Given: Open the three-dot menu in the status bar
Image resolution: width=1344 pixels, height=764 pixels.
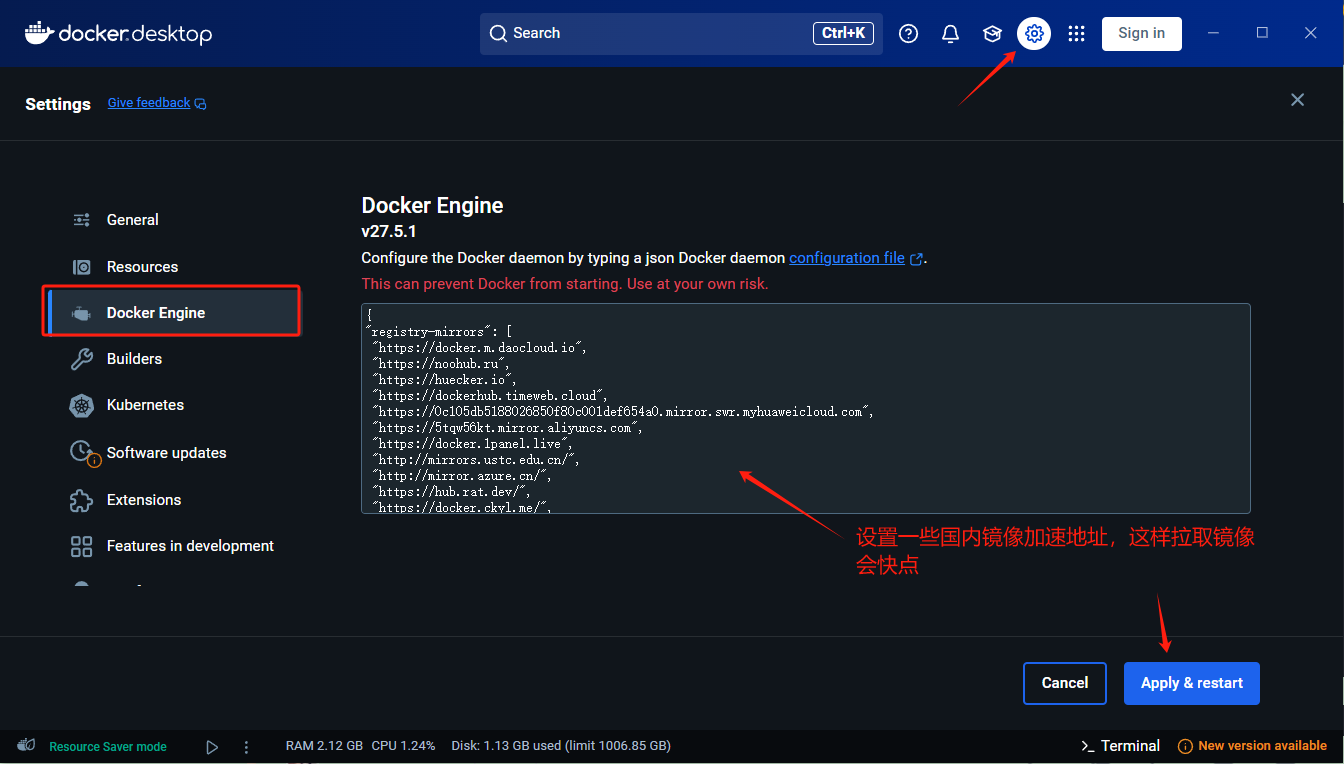Looking at the screenshot, I should point(246,745).
